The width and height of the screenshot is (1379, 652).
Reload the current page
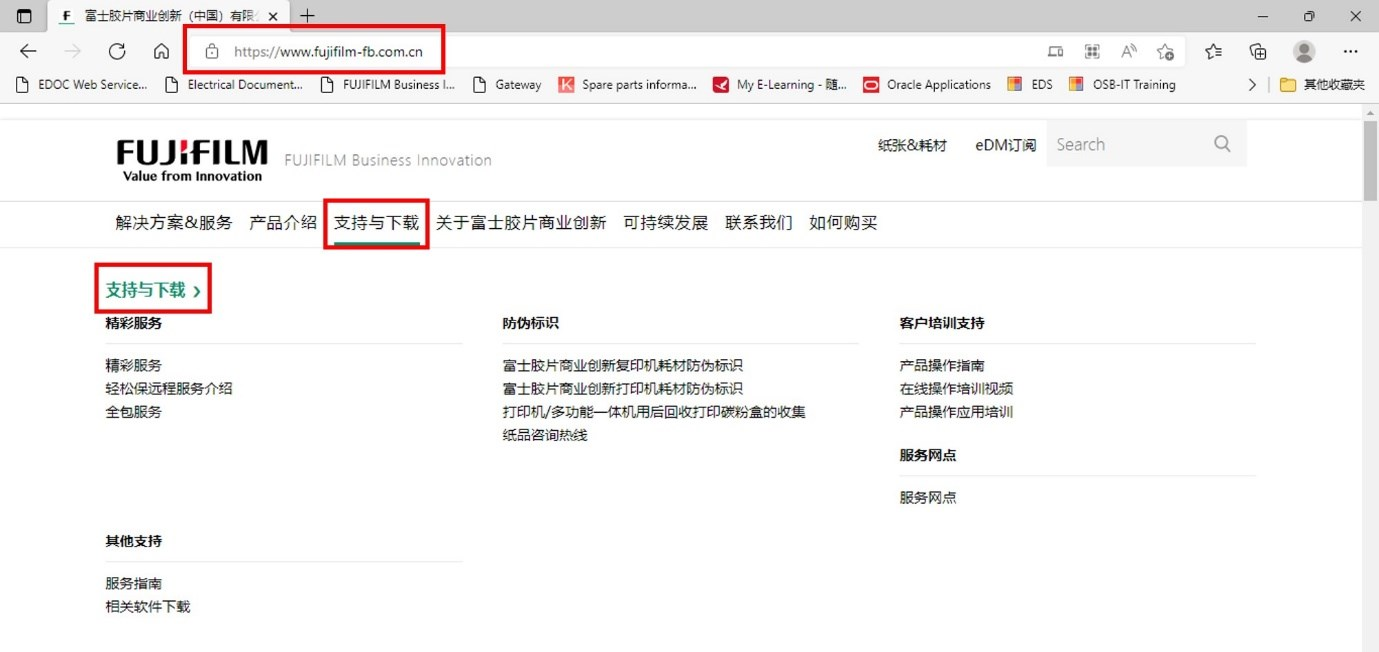click(x=117, y=51)
